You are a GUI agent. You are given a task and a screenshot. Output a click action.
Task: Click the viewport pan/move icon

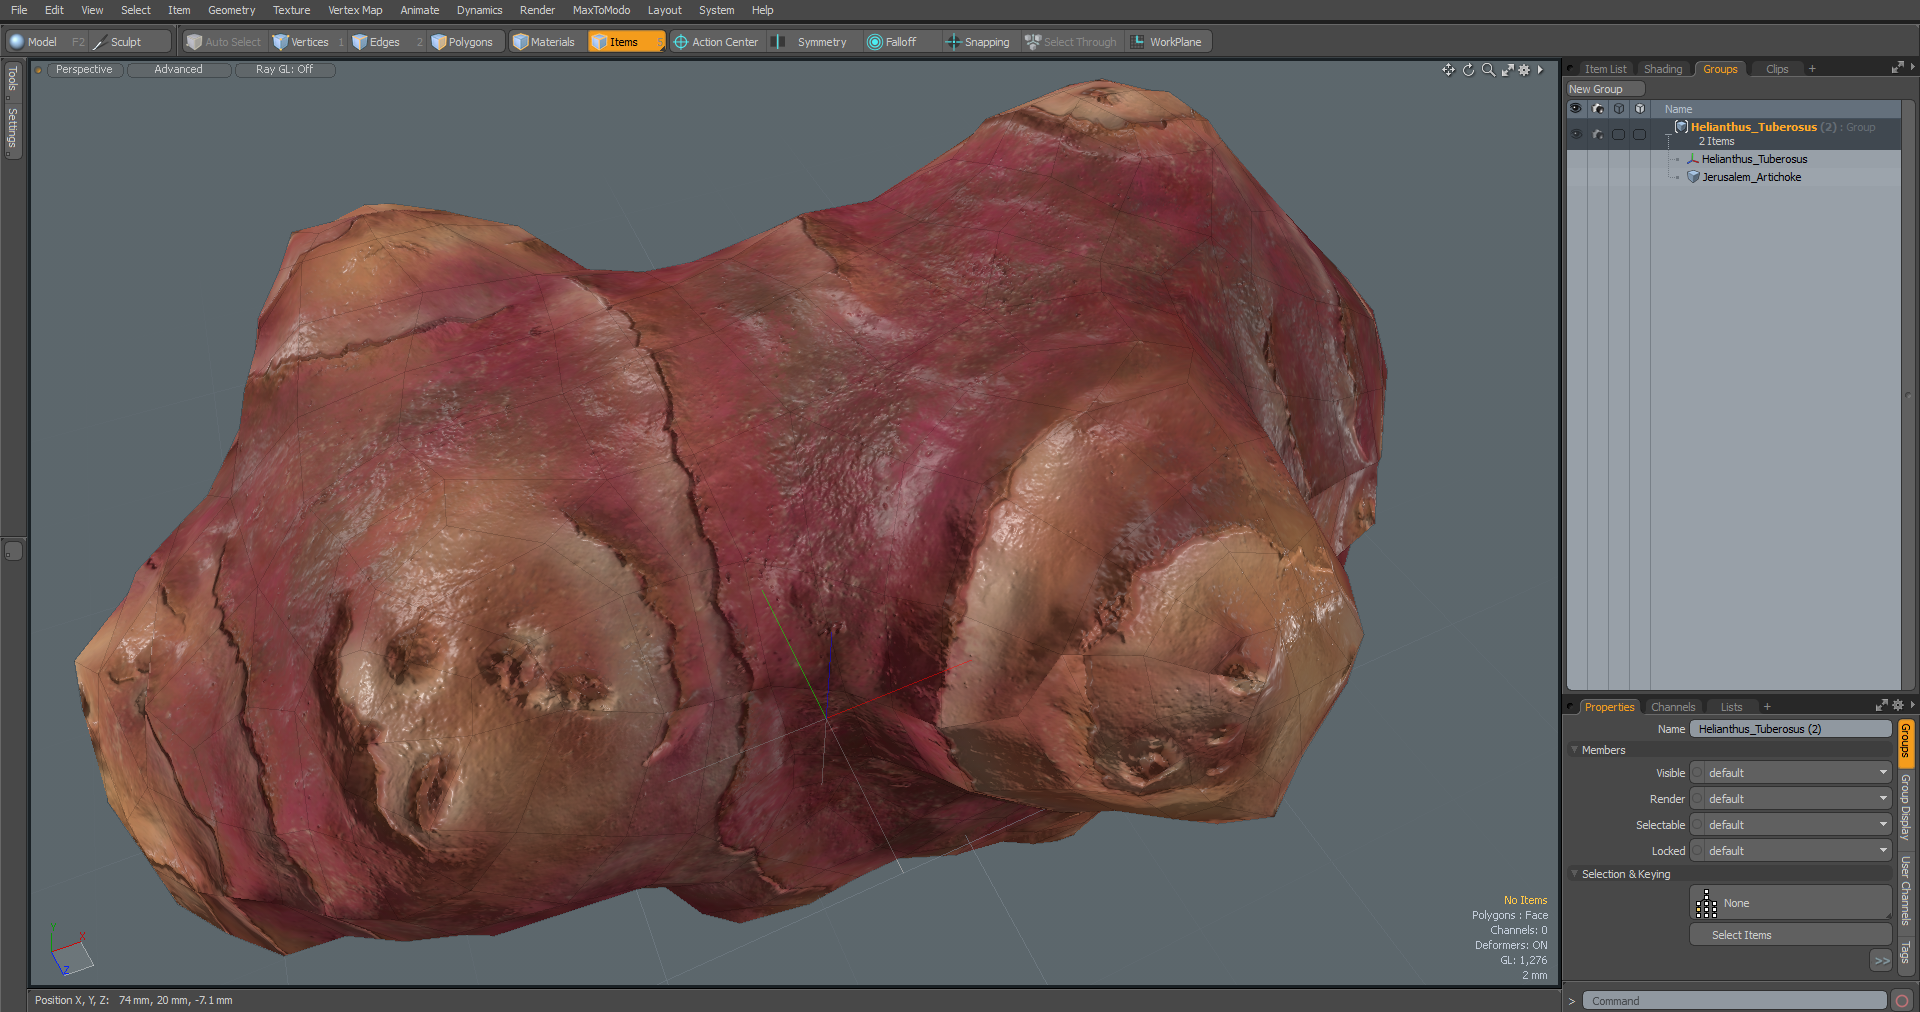(x=1448, y=70)
